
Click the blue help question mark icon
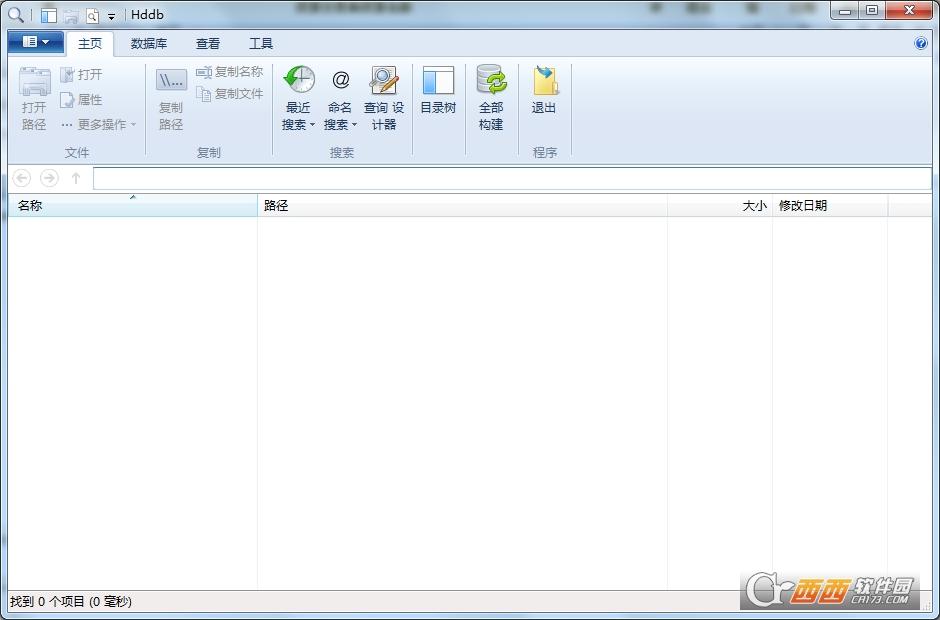921,43
